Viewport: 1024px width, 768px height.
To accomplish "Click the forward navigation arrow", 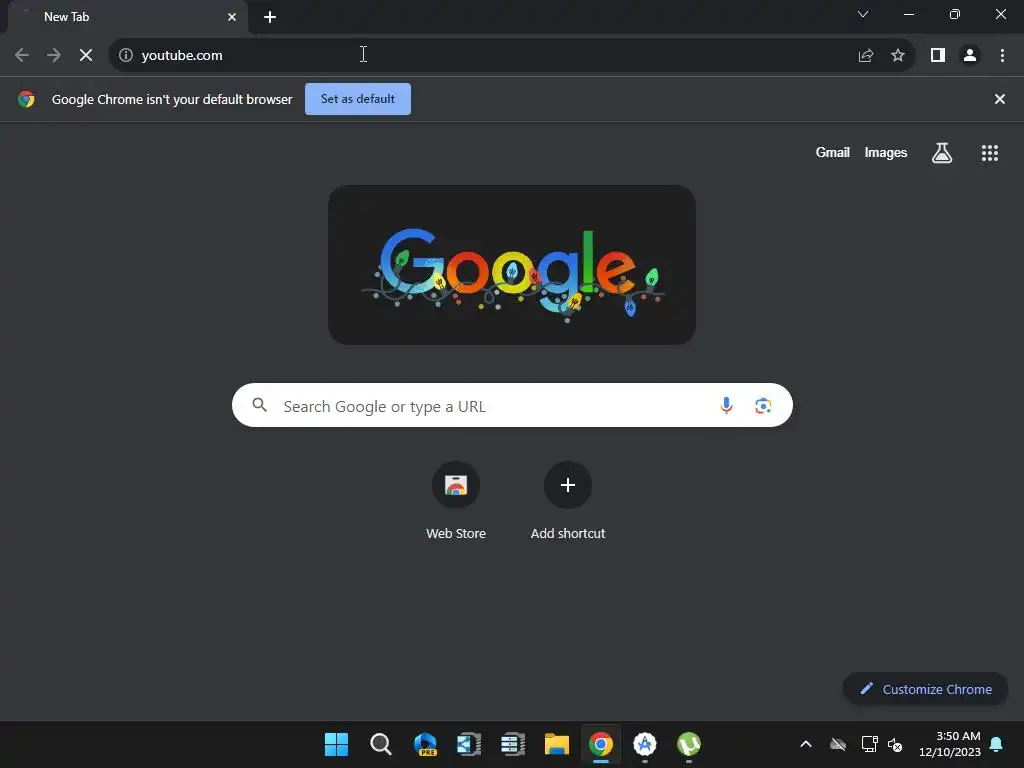I will click(54, 56).
